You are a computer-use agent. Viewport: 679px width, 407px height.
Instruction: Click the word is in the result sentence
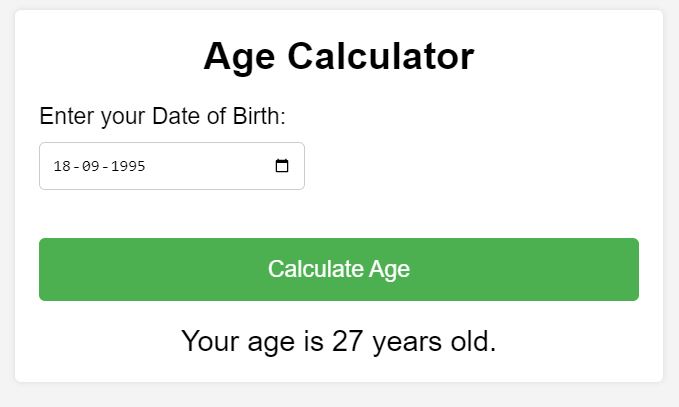tap(314, 342)
